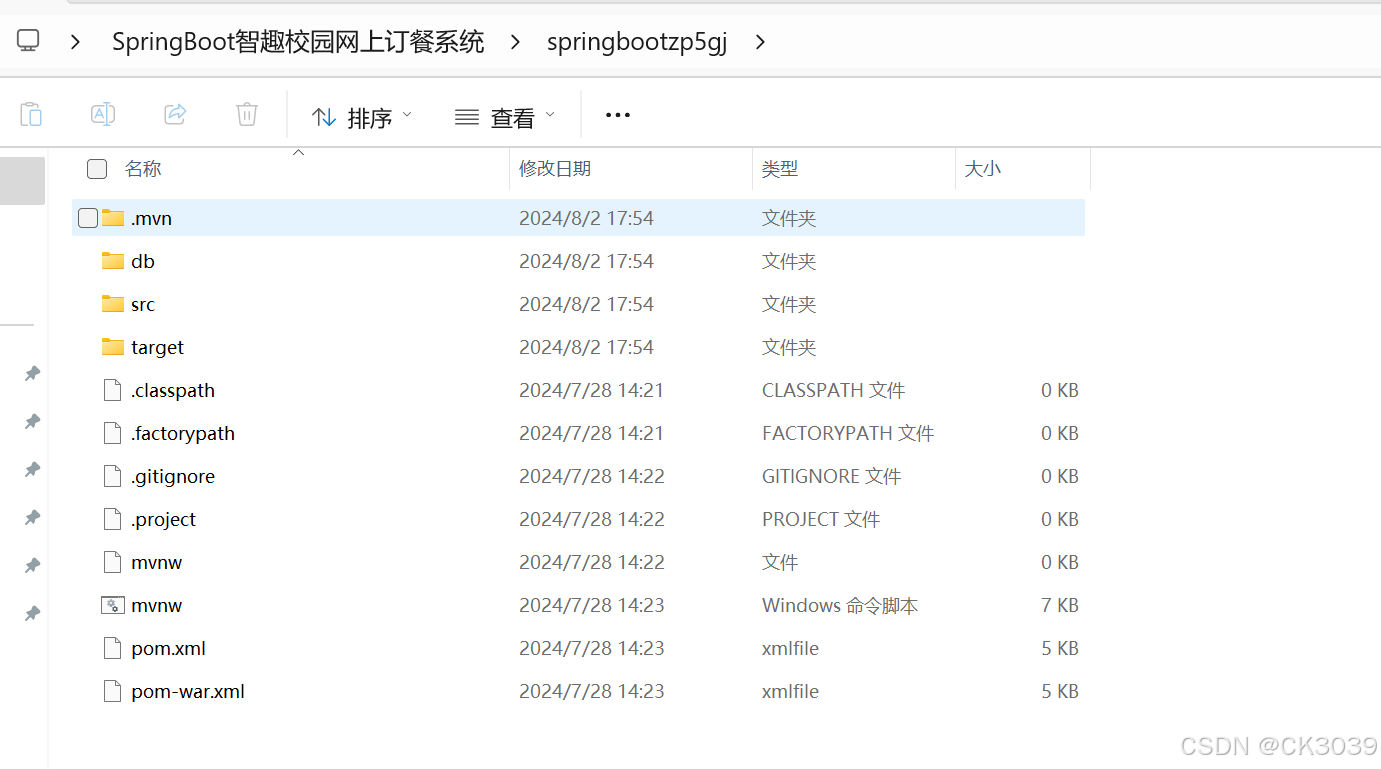Click the Share toolbar icon

pyautogui.click(x=175, y=115)
